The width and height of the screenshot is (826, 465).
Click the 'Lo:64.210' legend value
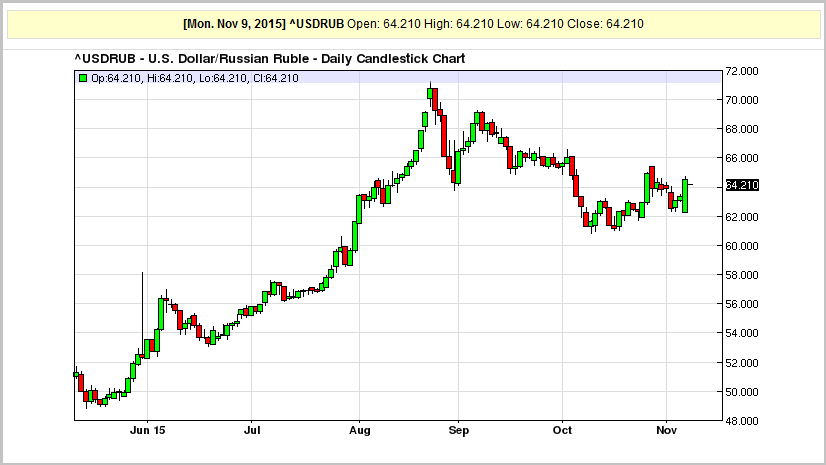[223, 78]
